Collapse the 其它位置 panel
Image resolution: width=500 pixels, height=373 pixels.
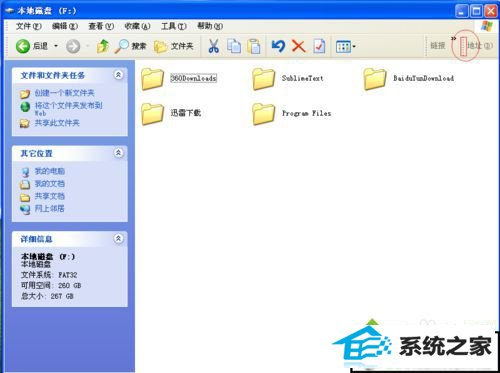(118, 153)
